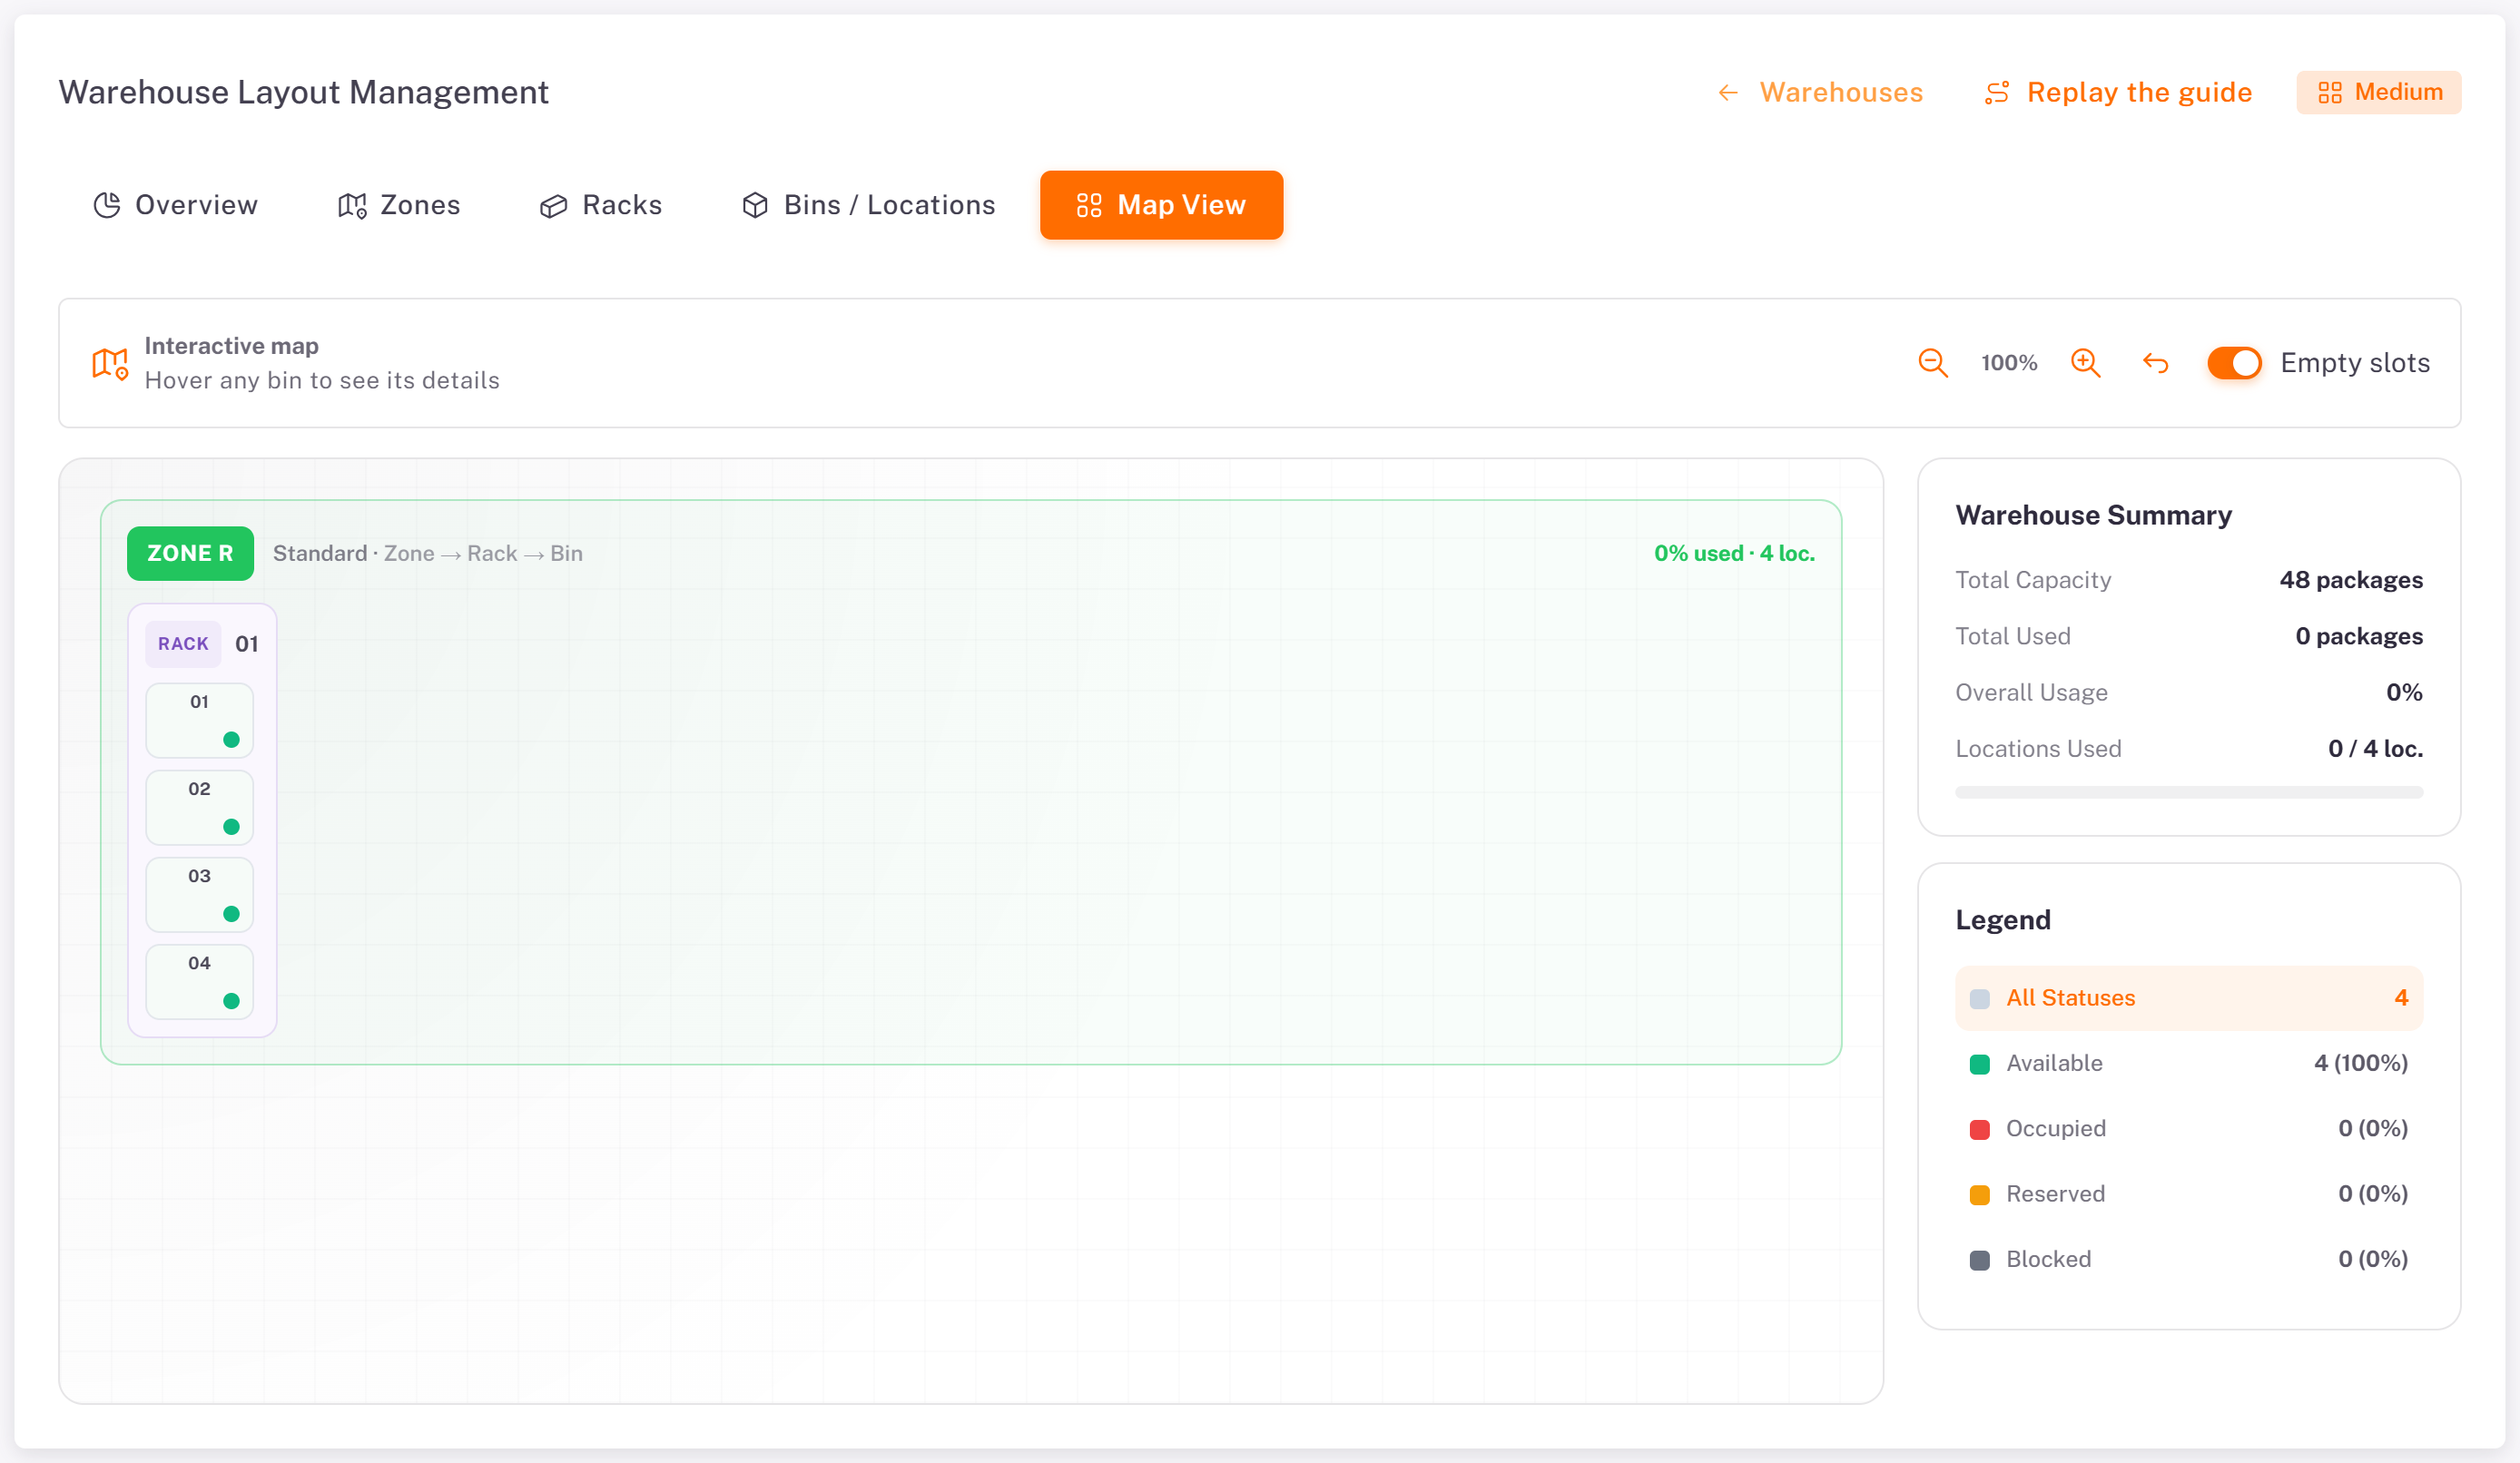
Task: Click the locations usage progress bar
Action: coord(2188,793)
